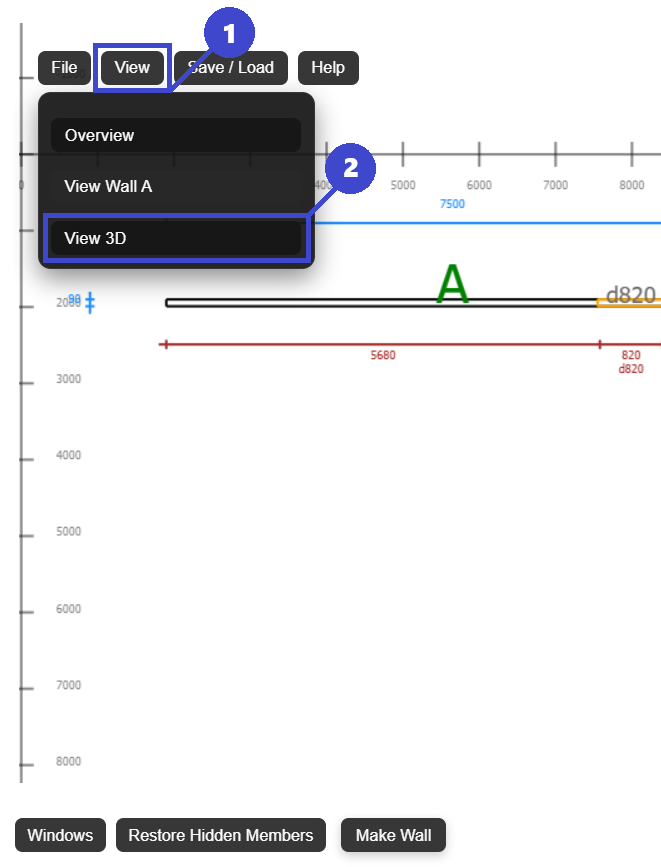Viewport: 661px width, 867px height.
Task: Select the d820 door label
Action: 631,295
